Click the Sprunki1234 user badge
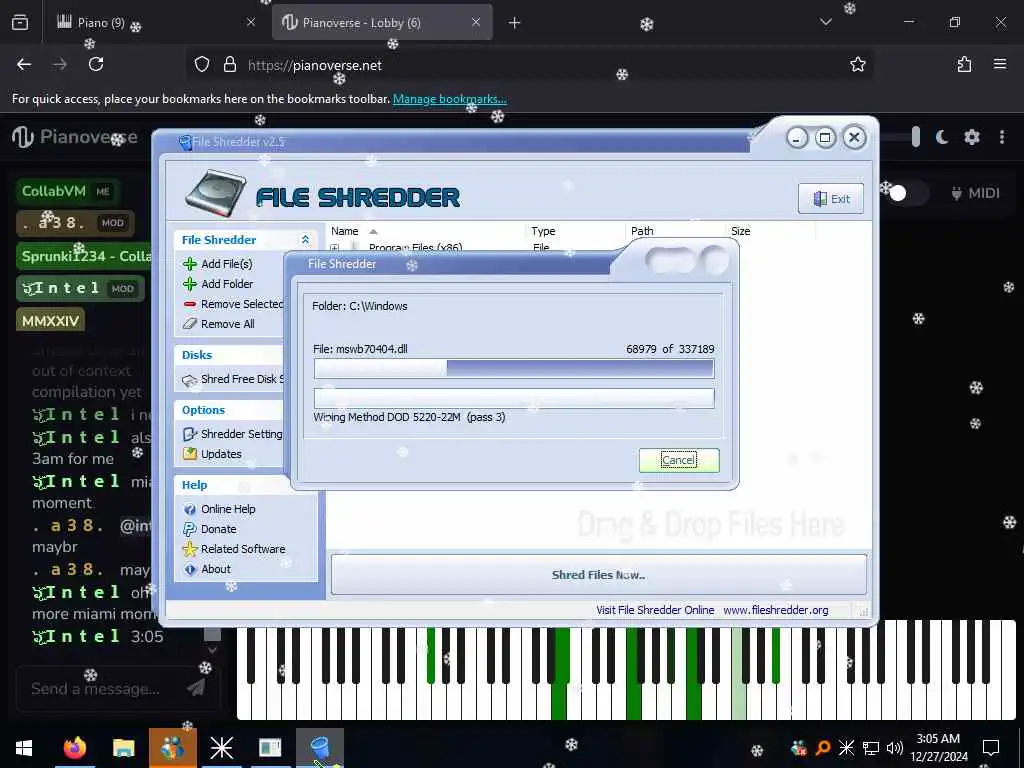 [x=85, y=256]
